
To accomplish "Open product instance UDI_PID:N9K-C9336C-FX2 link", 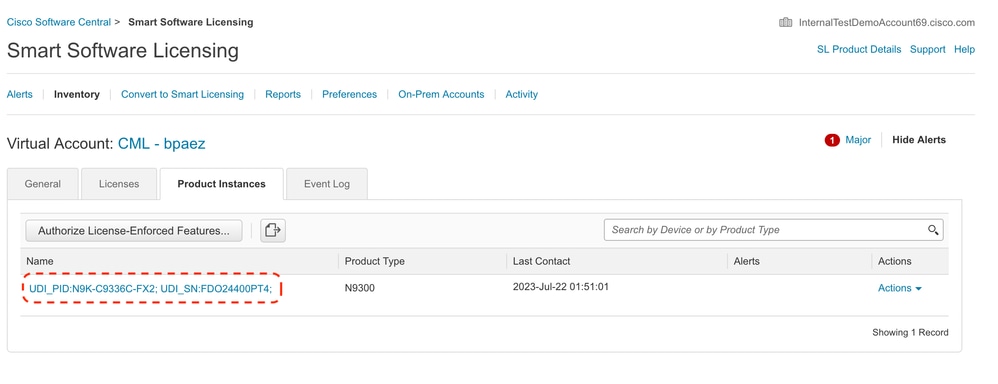I will [x=151, y=288].
